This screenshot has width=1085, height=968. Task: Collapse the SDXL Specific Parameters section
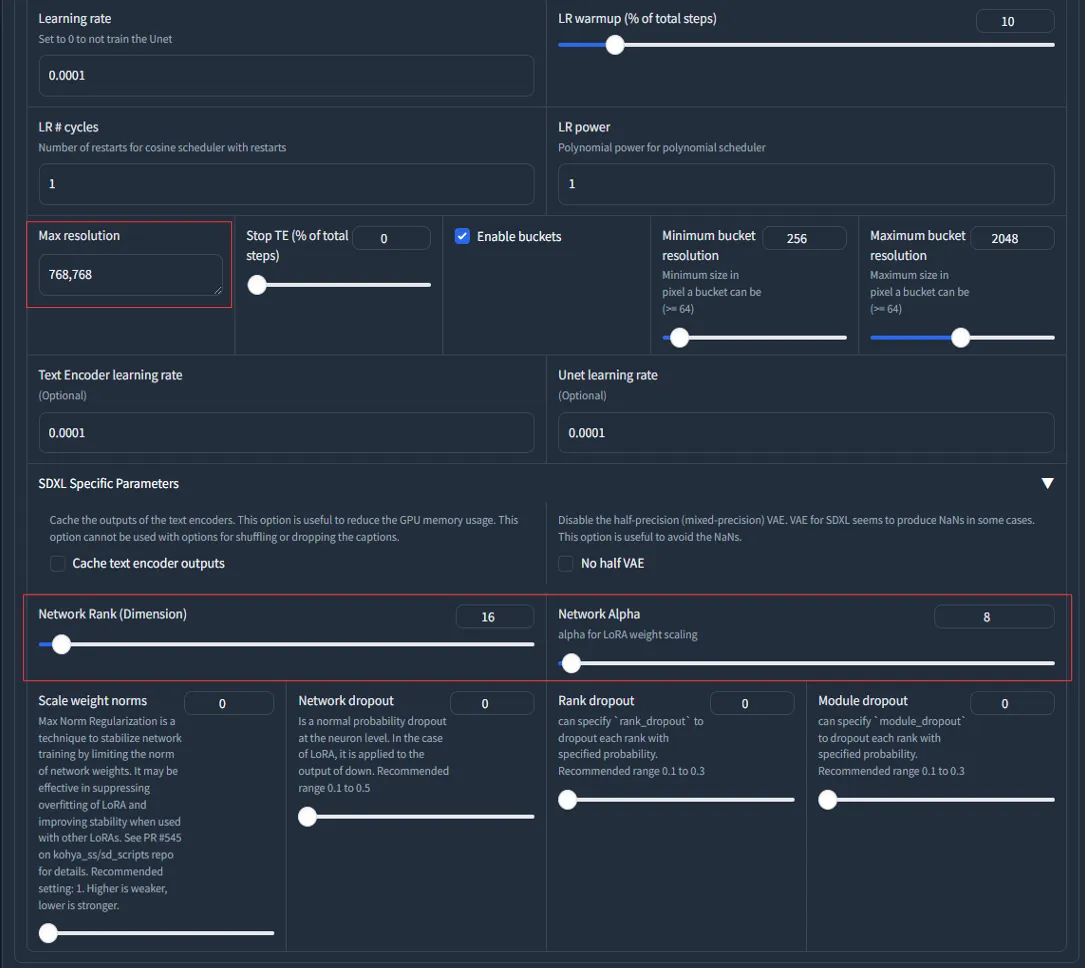click(x=1047, y=484)
